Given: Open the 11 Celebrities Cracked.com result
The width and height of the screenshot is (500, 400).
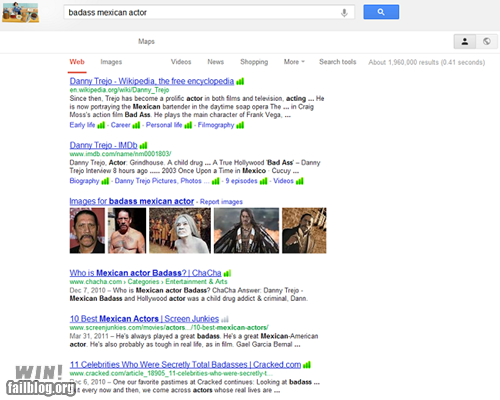Looking at the screenshot, I should point(185,365).
